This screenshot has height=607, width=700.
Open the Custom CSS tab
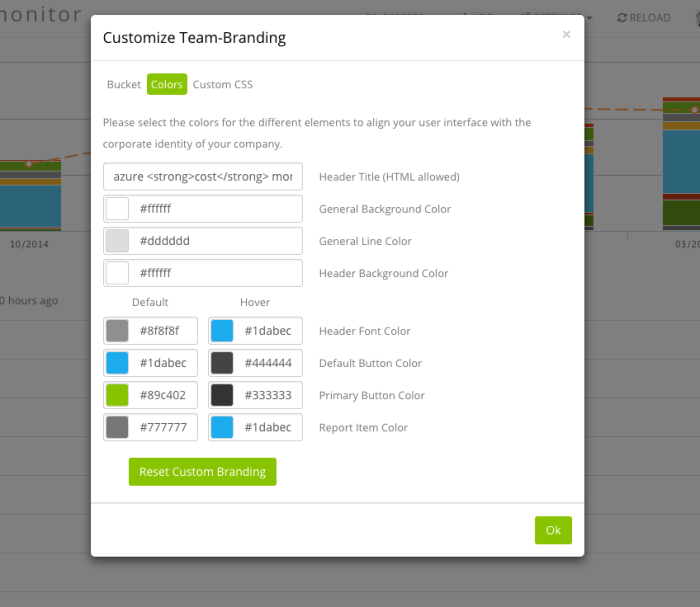click(x=222, y=84)
